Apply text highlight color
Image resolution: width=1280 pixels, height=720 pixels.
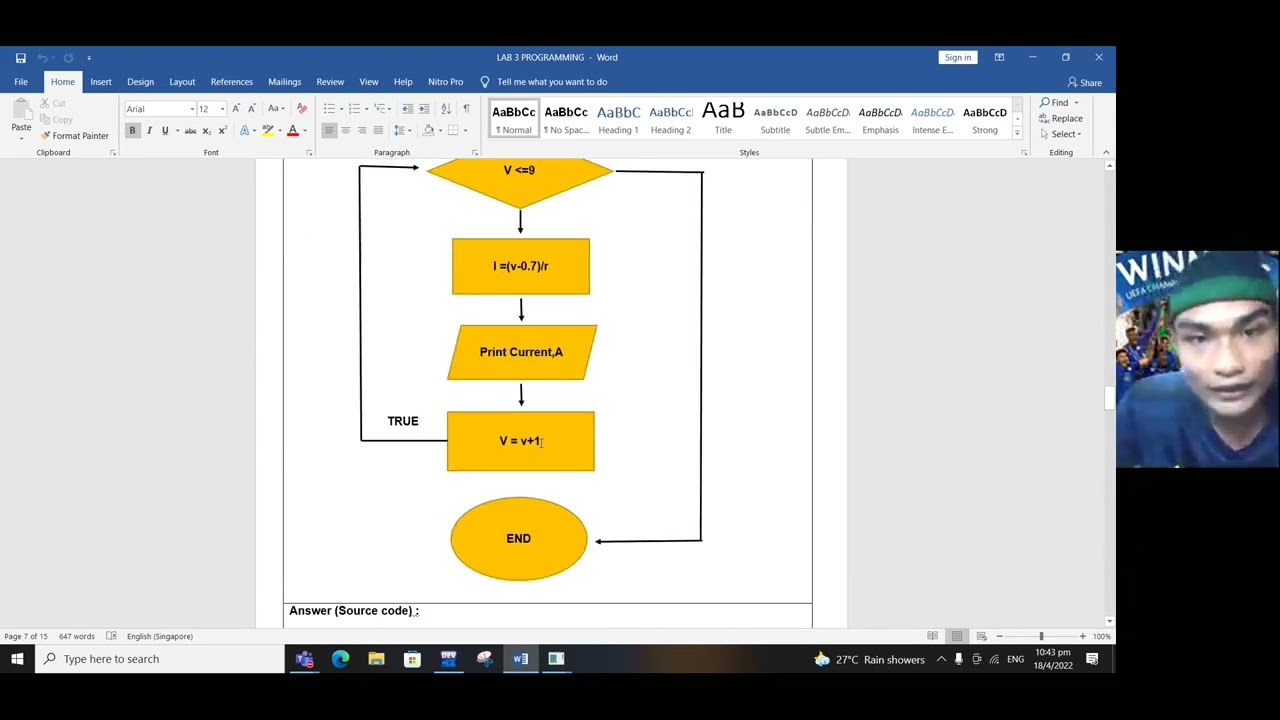(x=267, y=131)
